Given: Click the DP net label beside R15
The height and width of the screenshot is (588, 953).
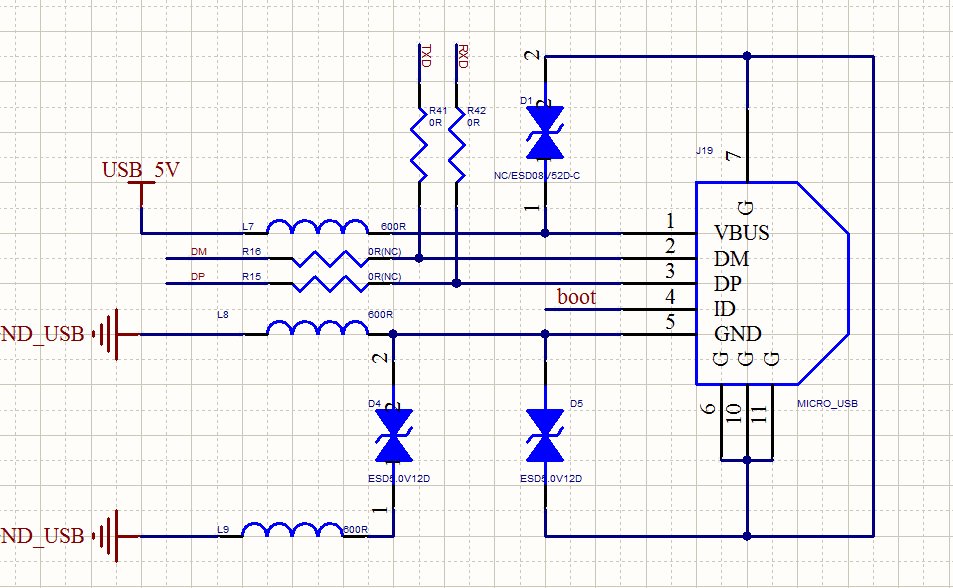Looking at the screenshot, I should tap(198, 276).
